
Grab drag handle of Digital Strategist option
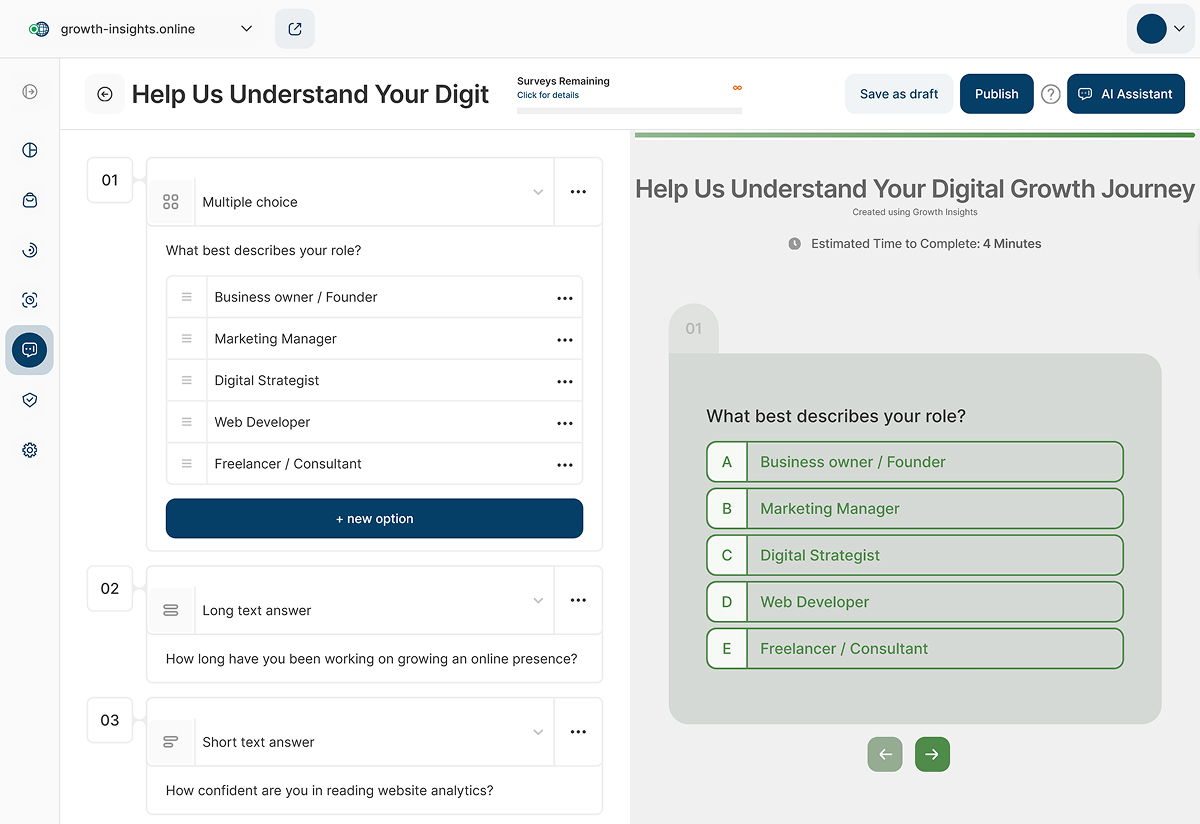[187, 380]
